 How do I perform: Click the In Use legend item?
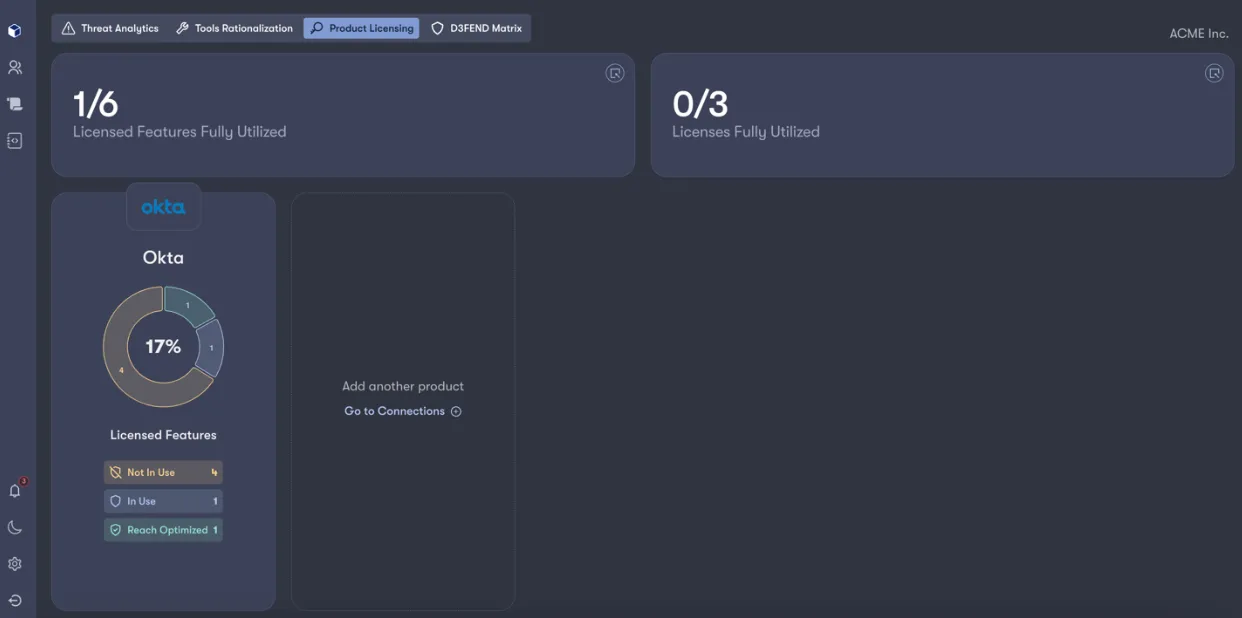[163, 501]
